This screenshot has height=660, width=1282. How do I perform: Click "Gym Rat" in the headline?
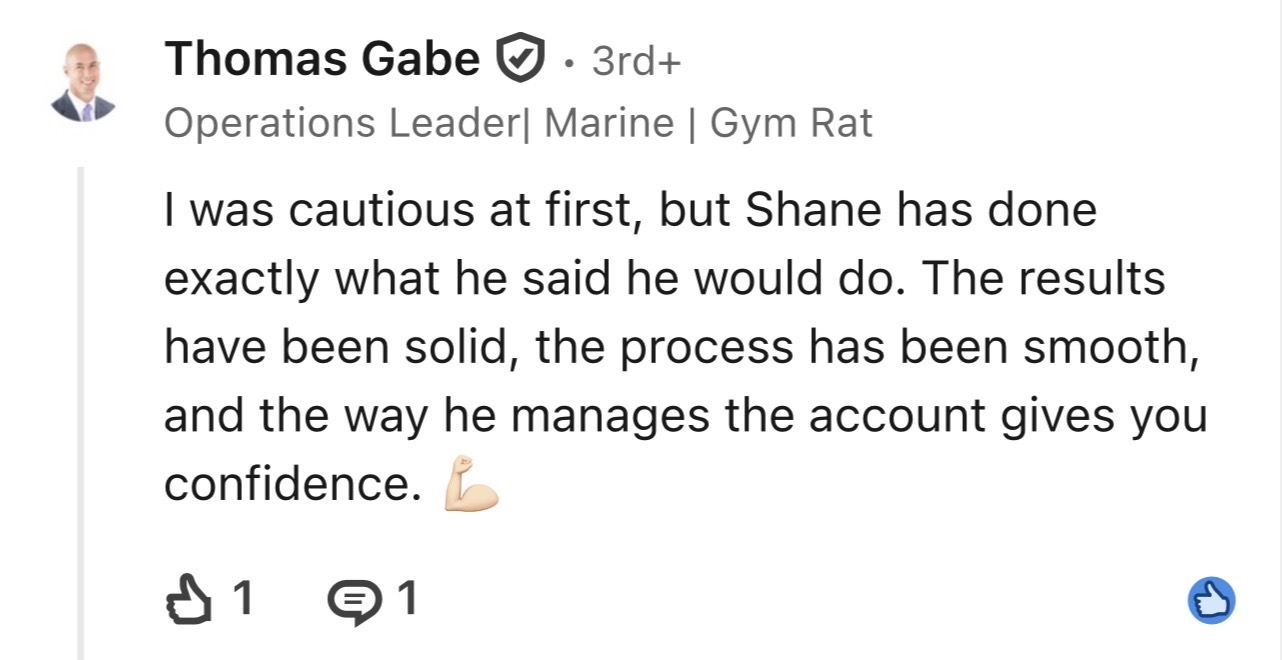click(x=791, y=124)
